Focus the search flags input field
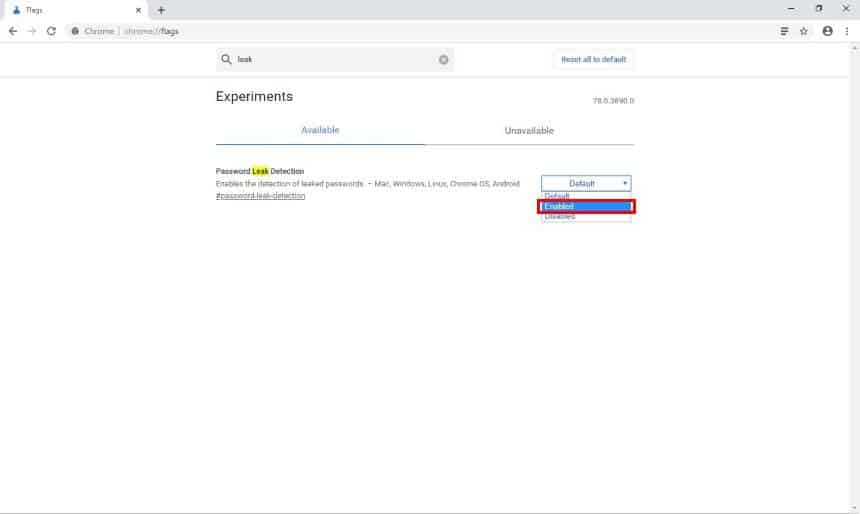Image resolution: width=860 pixels, height=514 pixels. click(335, 59)
